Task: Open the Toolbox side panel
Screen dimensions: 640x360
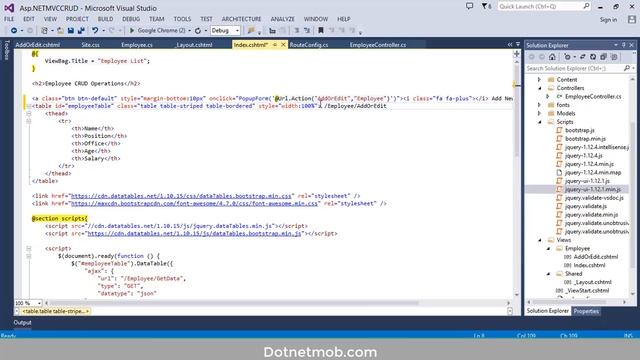Action: pos(7,50)
